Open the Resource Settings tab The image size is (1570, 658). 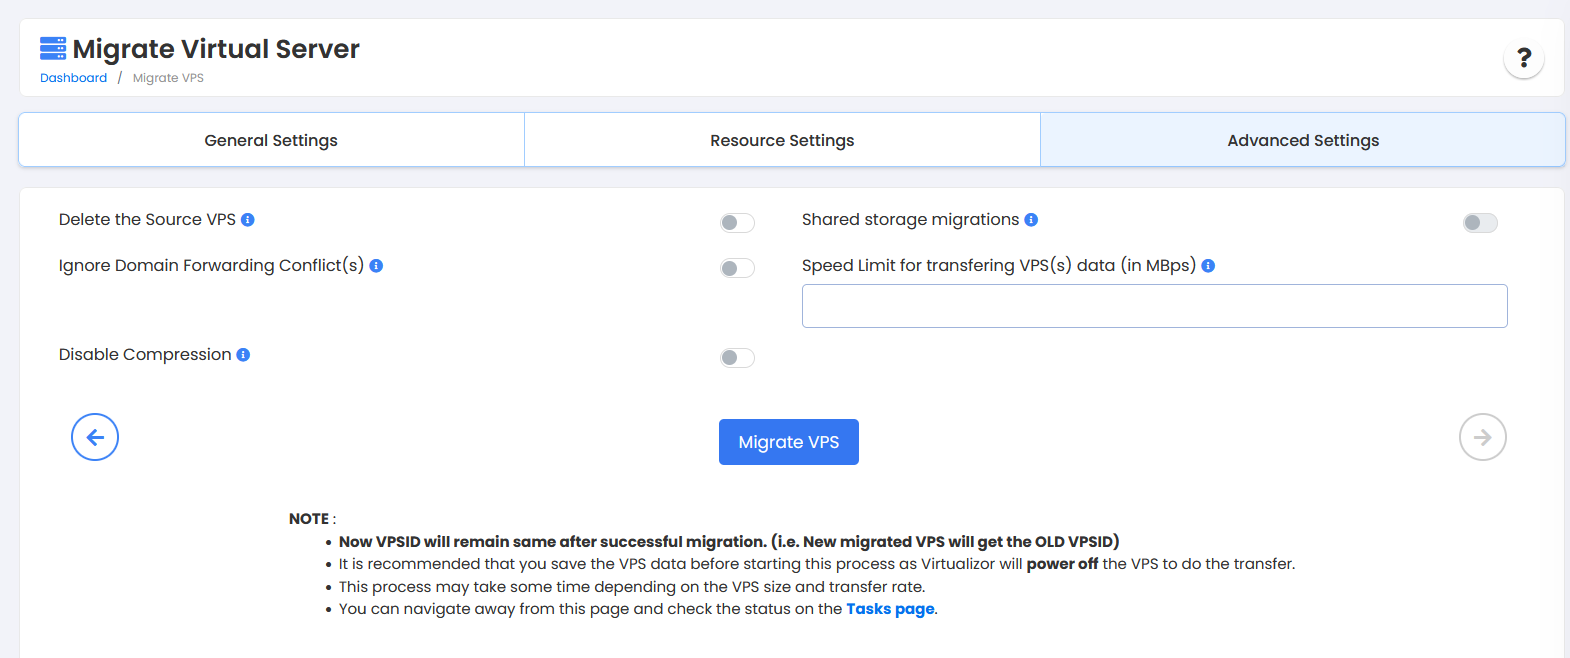pos(782,140)
